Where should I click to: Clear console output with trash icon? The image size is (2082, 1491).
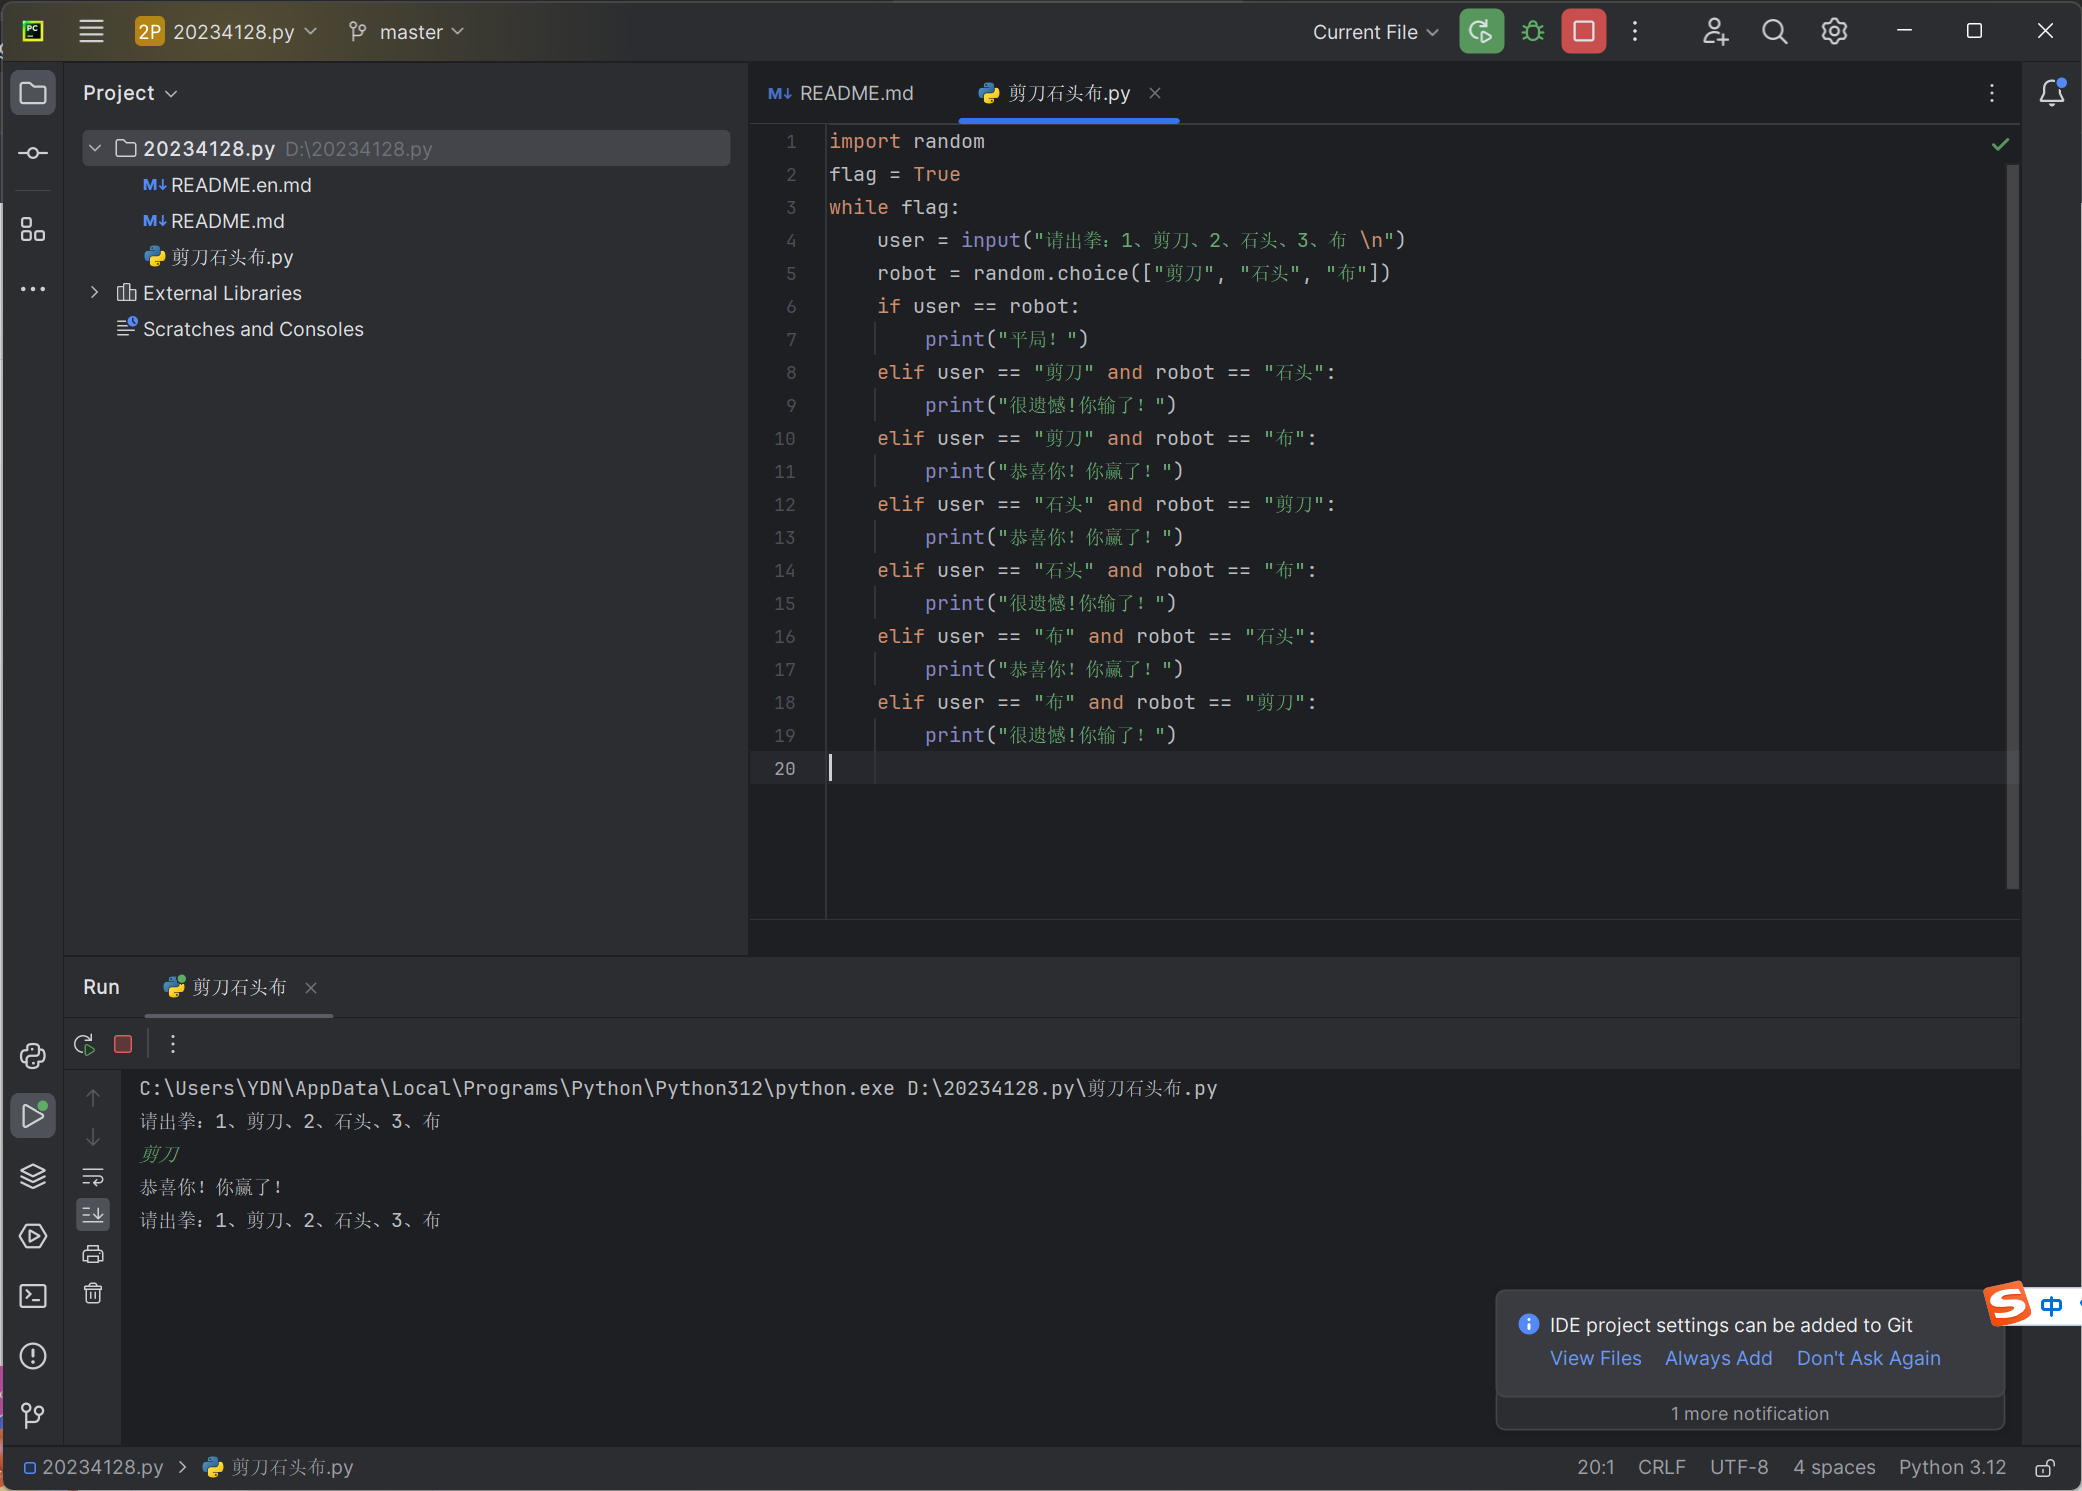point(93,1294)
